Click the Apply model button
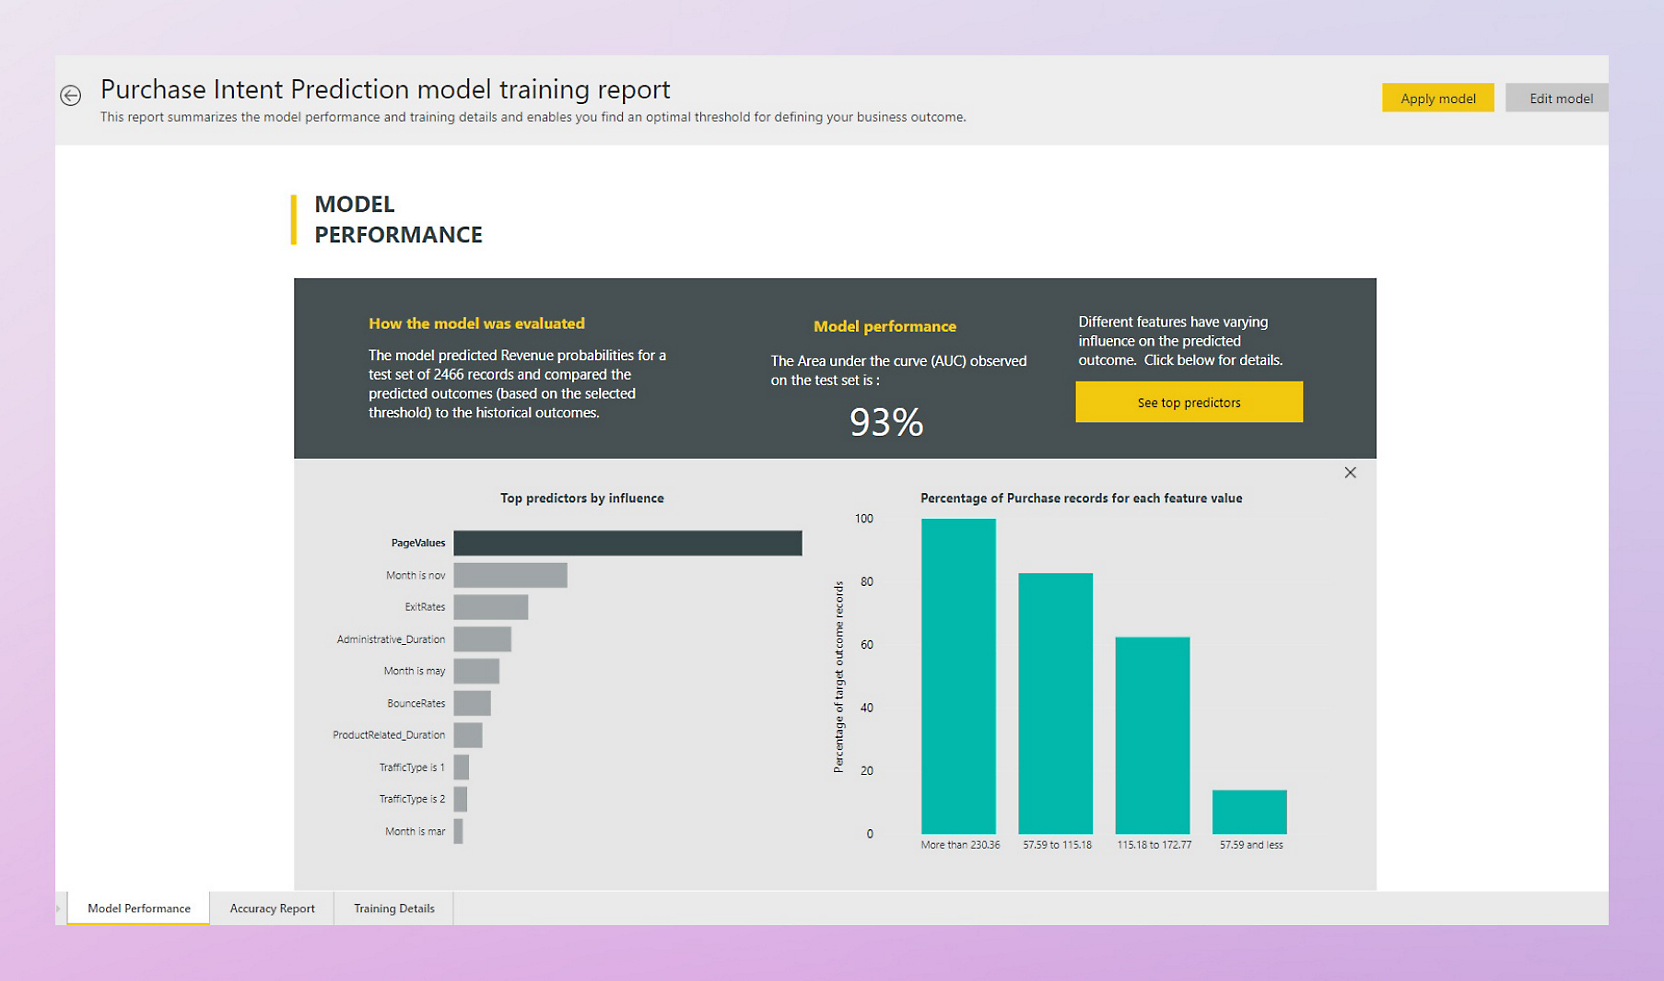The image size is (1664, 981). (1437, 98)
